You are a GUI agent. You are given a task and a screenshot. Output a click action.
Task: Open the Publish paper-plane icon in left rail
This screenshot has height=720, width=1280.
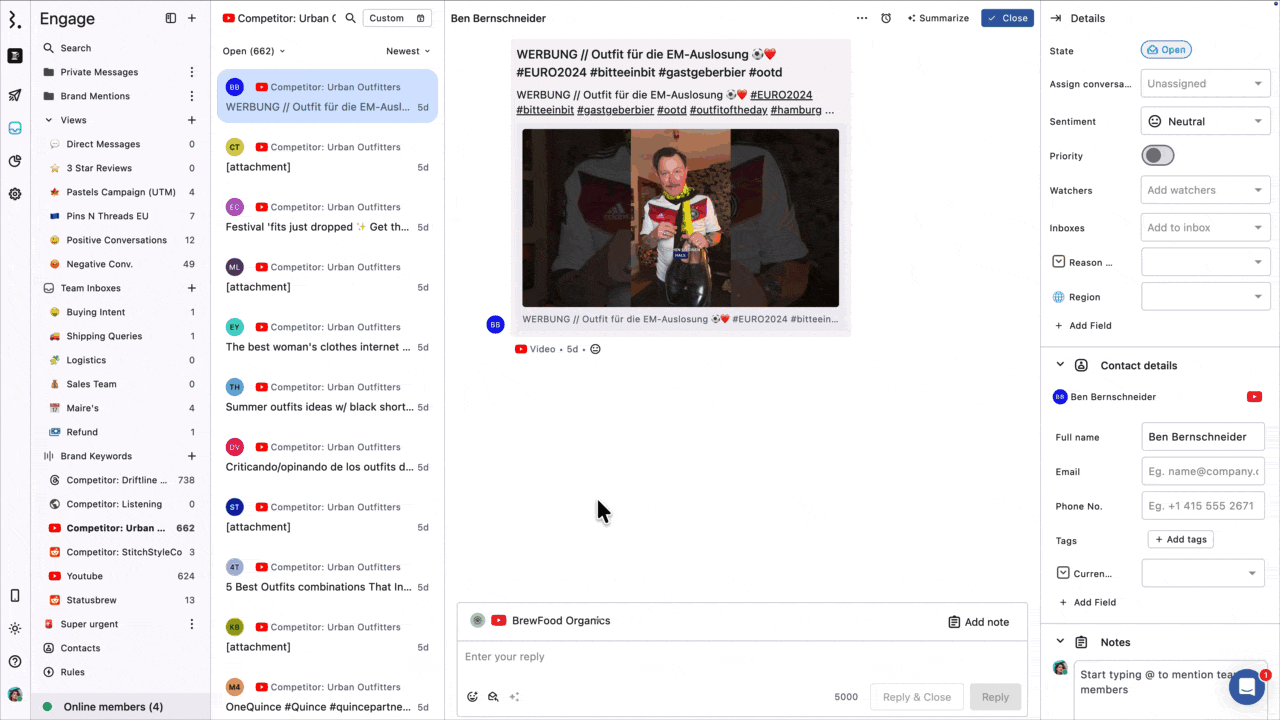pos(15,96)
